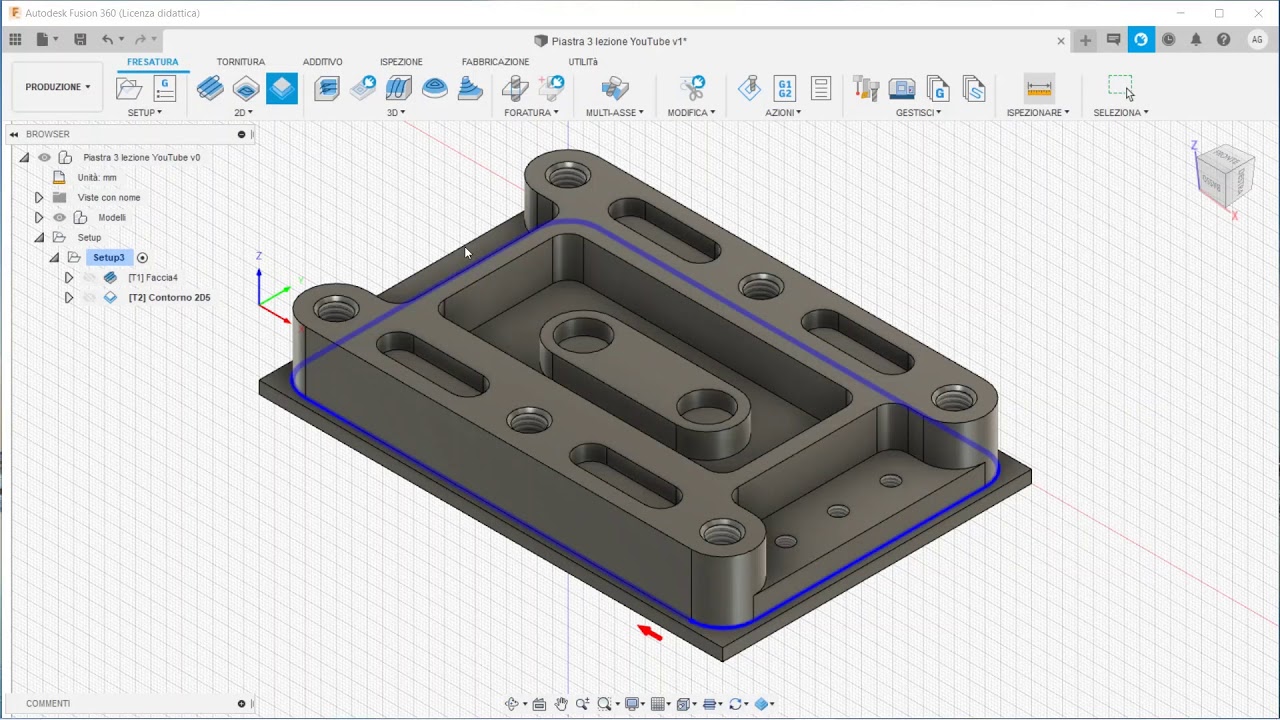The width and height of the screenshot is (1280, 720).
Task: Click the window selection tool icon
Action: [x=1121, y=88]
